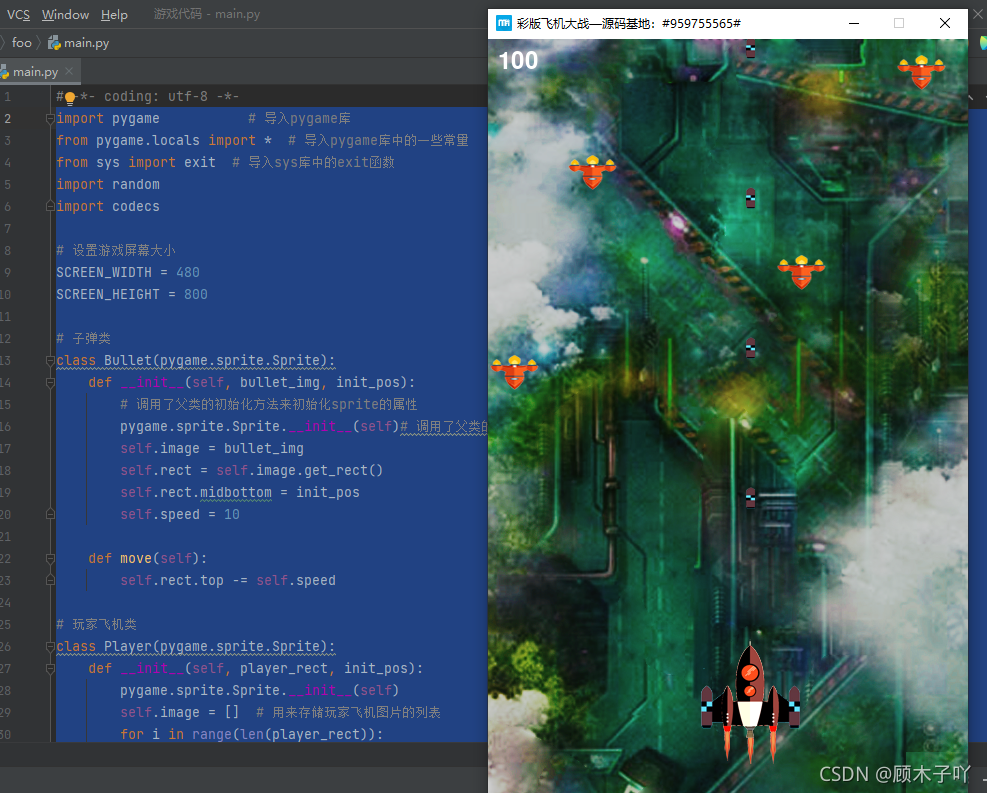
Task: Click the pygame window title bar icon
Action: [x=504, y=22]
